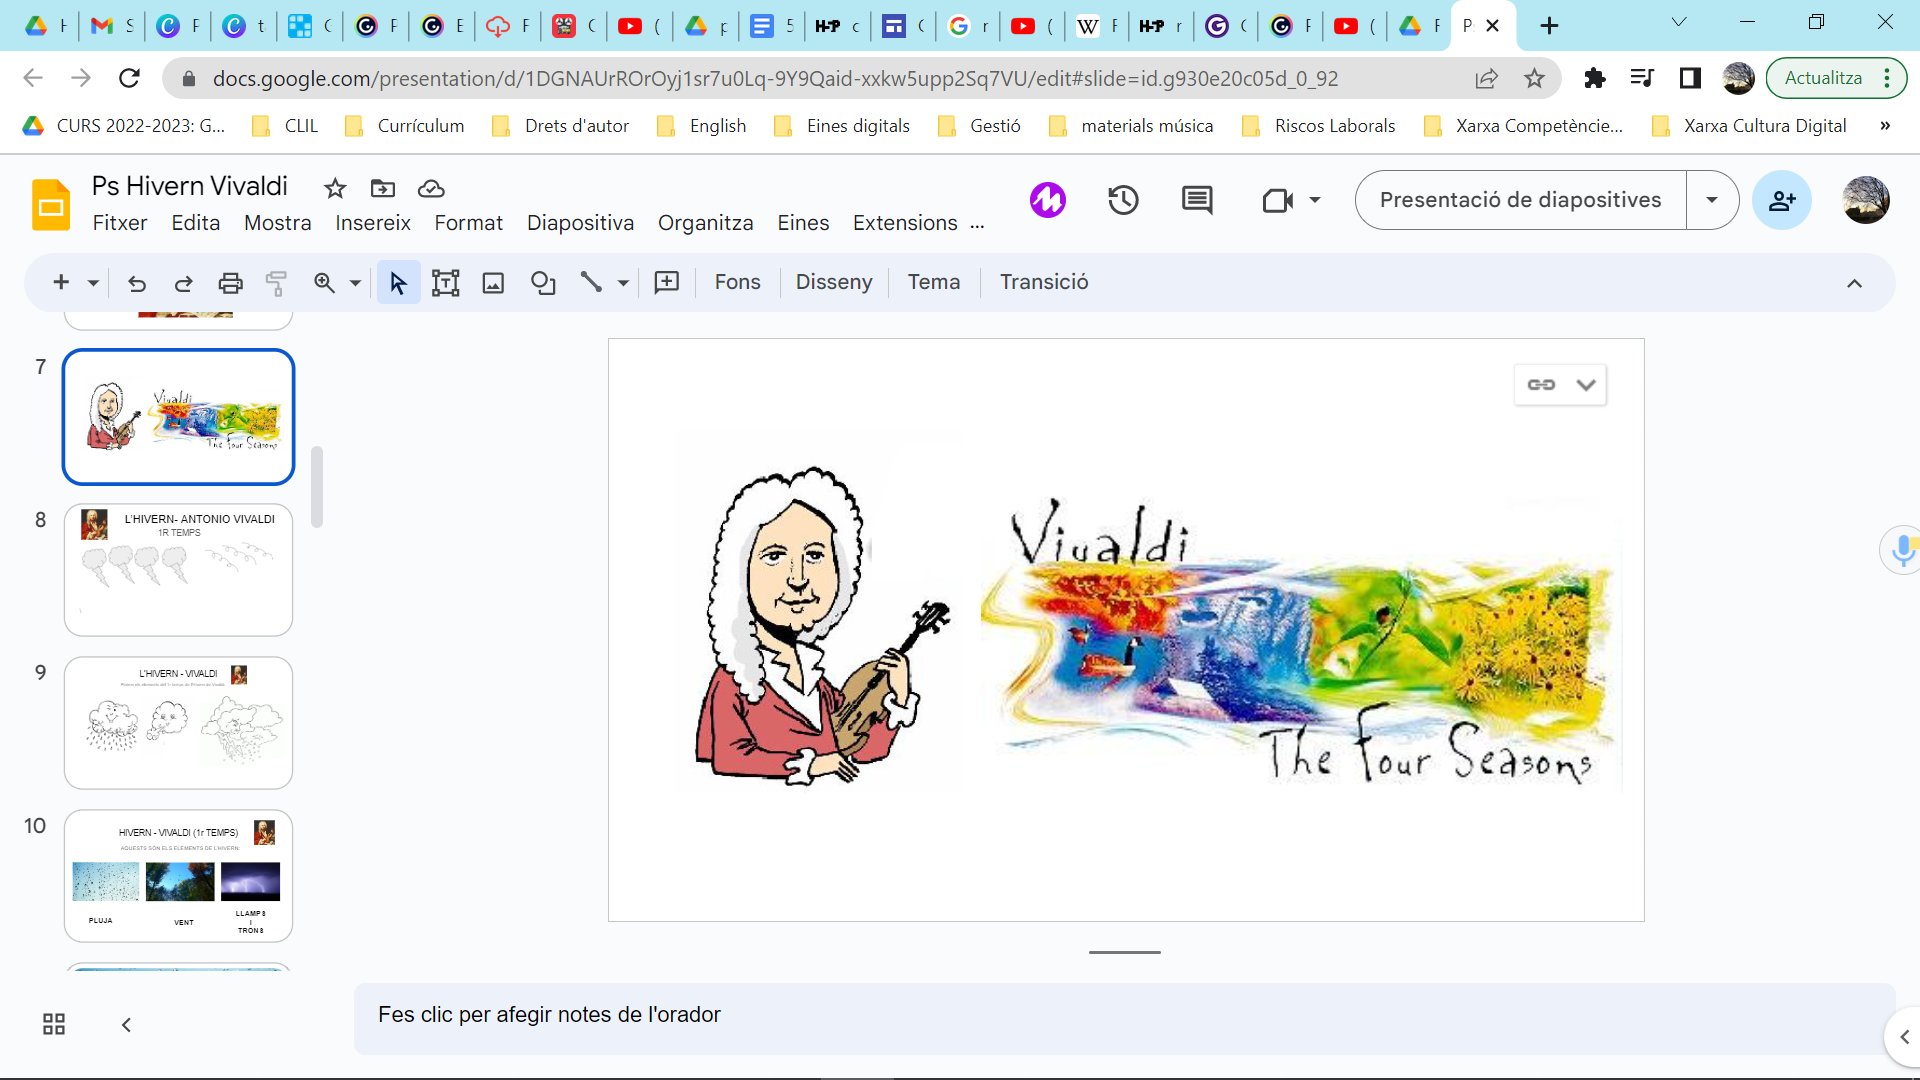Viewport: 1920px width, 1080px height.
Task: Click the add comment toolbar icon
Action: pyautogui.click(x=666, y=283)
